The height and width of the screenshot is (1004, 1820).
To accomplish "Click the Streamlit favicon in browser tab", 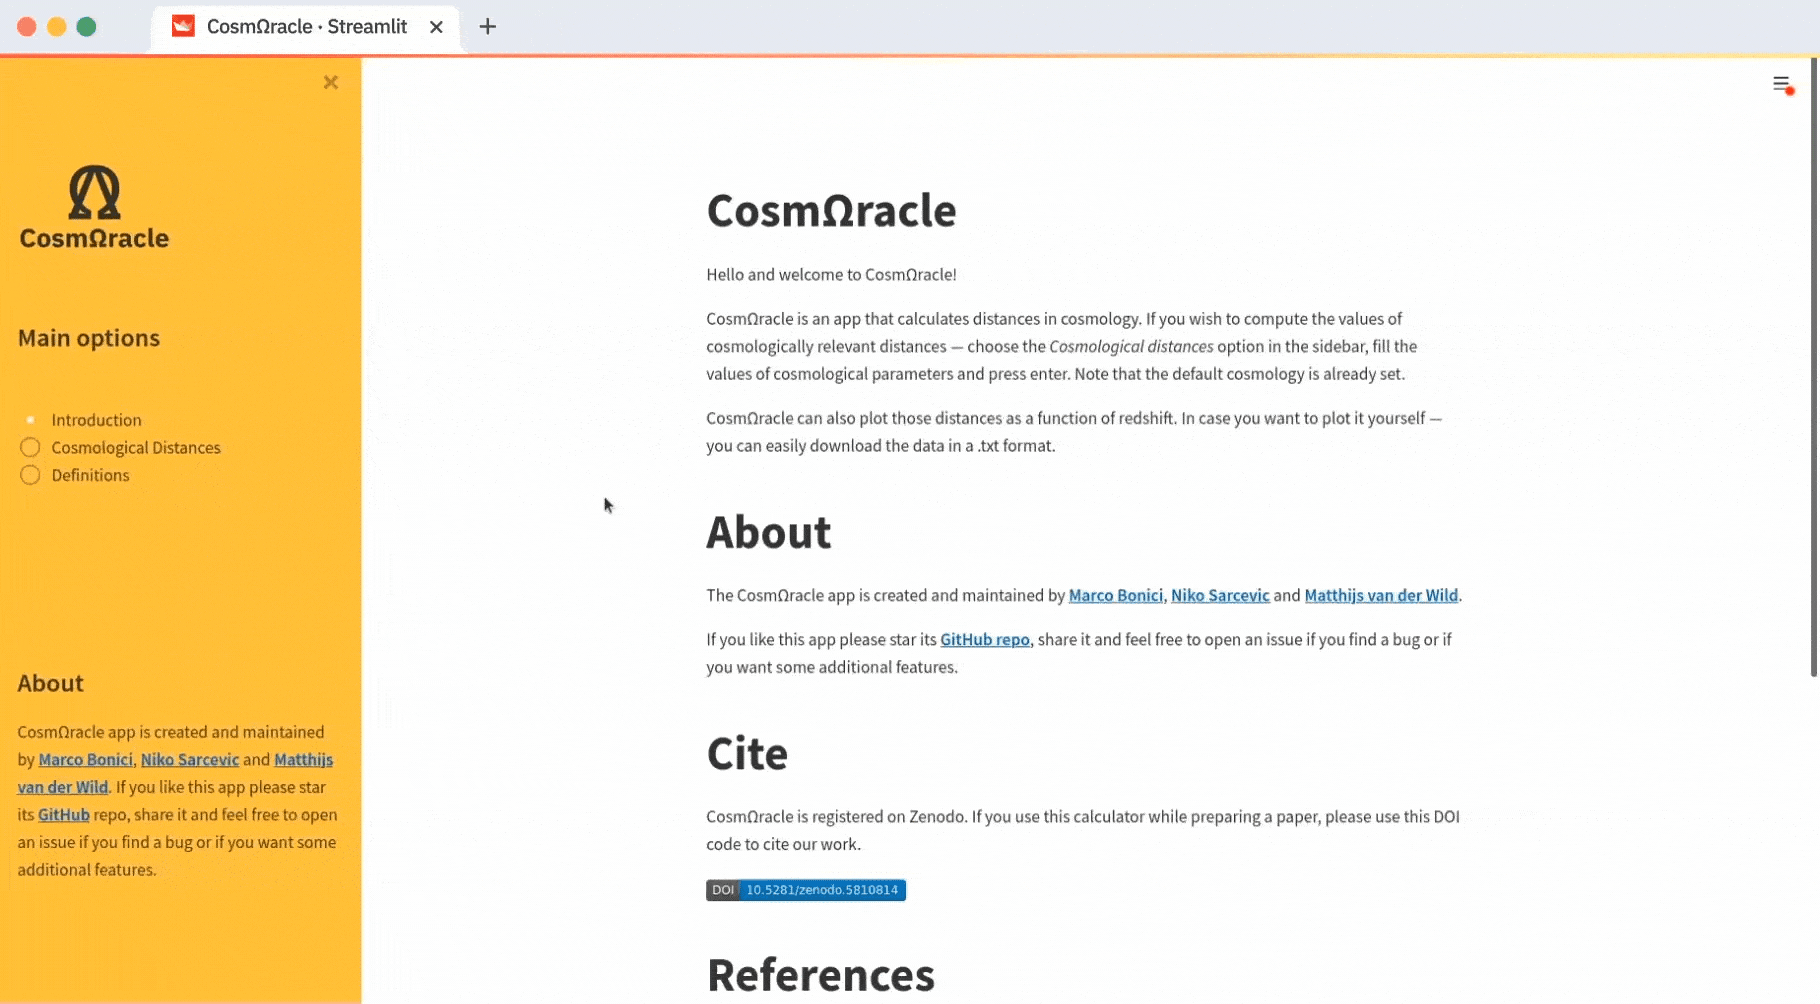I will click(183, 27).
